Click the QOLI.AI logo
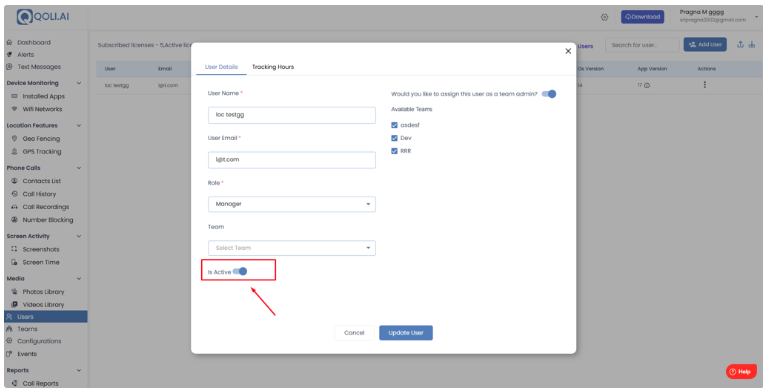This screenshot has height=388, width=763. (x=43, y=17)
